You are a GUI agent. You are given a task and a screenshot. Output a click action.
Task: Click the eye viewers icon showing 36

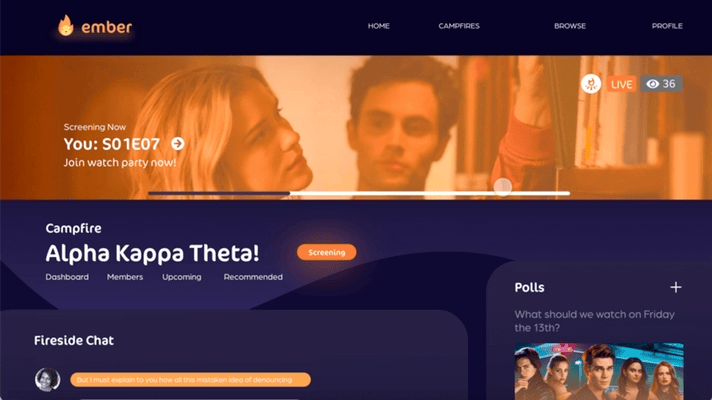pyautogui.click(x=653, y=84)
